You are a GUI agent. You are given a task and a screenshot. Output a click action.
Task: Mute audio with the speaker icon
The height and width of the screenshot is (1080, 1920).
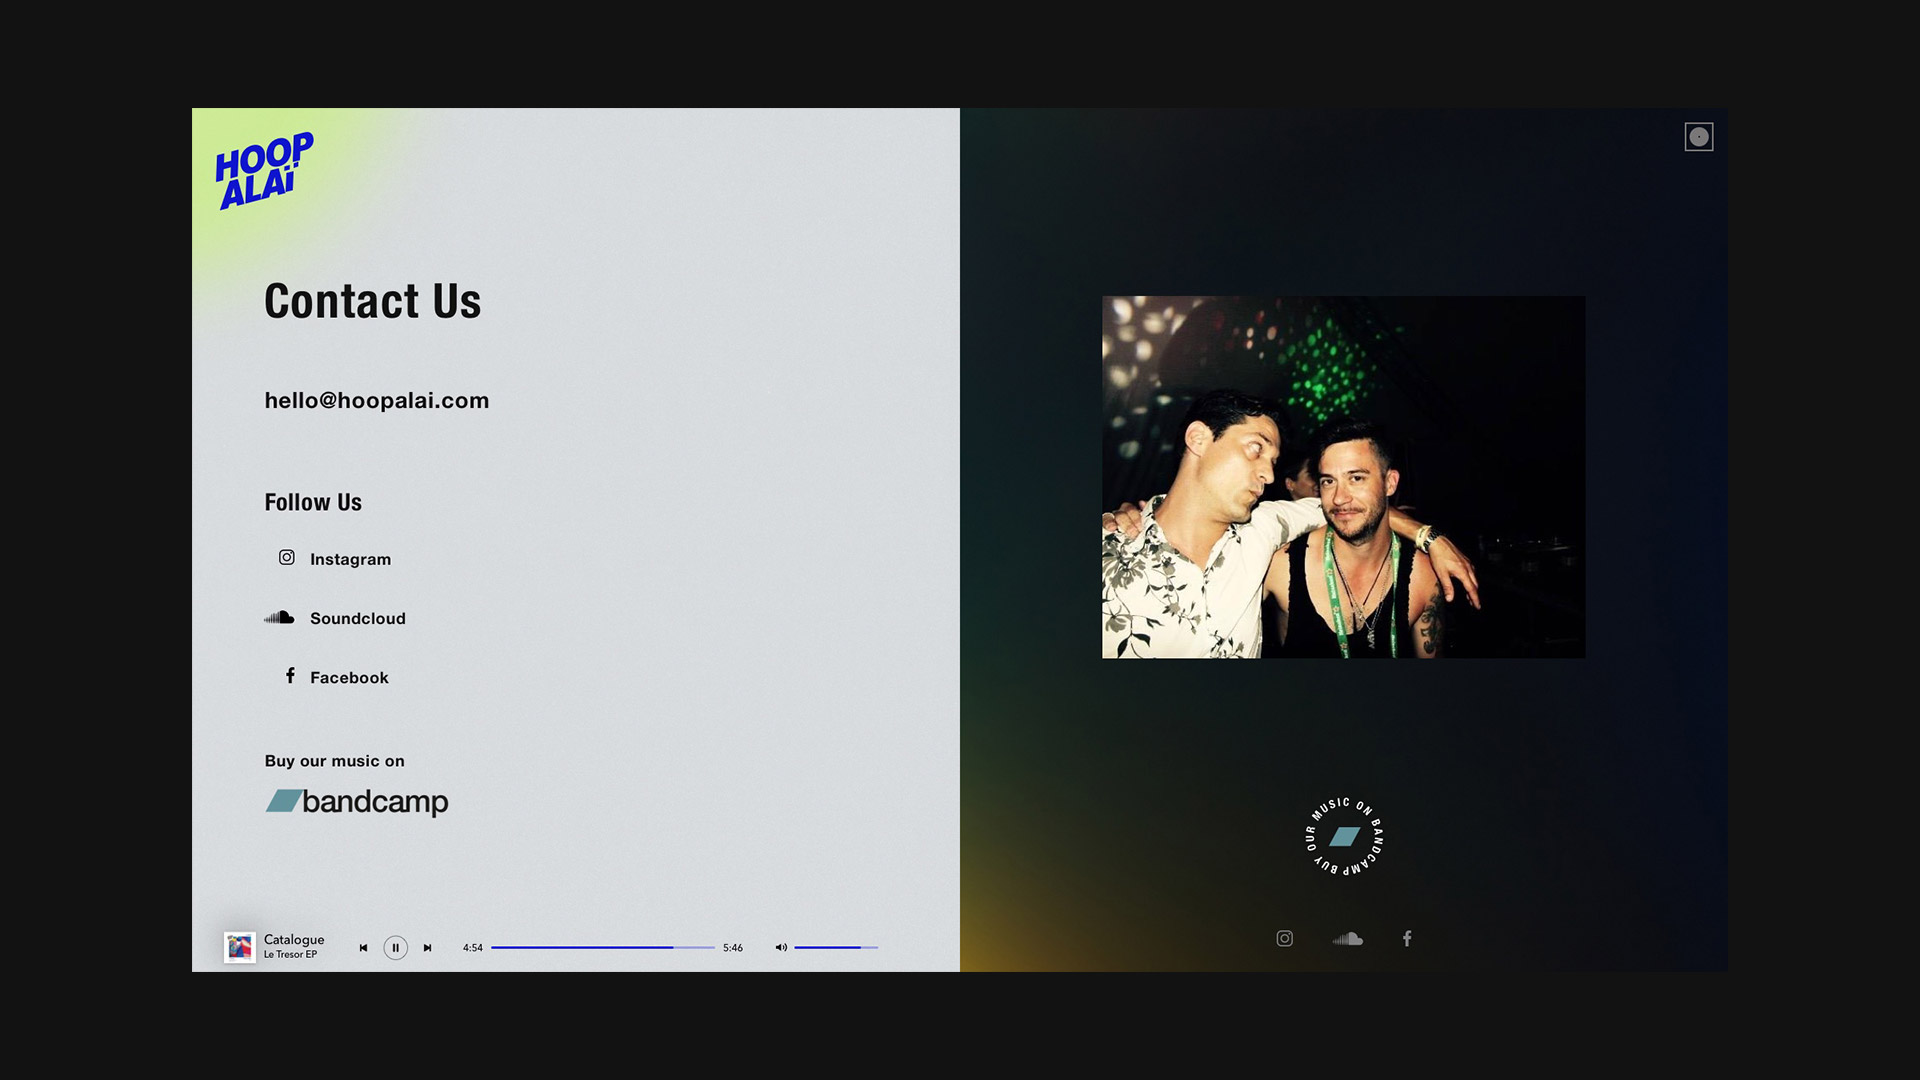[781, 947]
